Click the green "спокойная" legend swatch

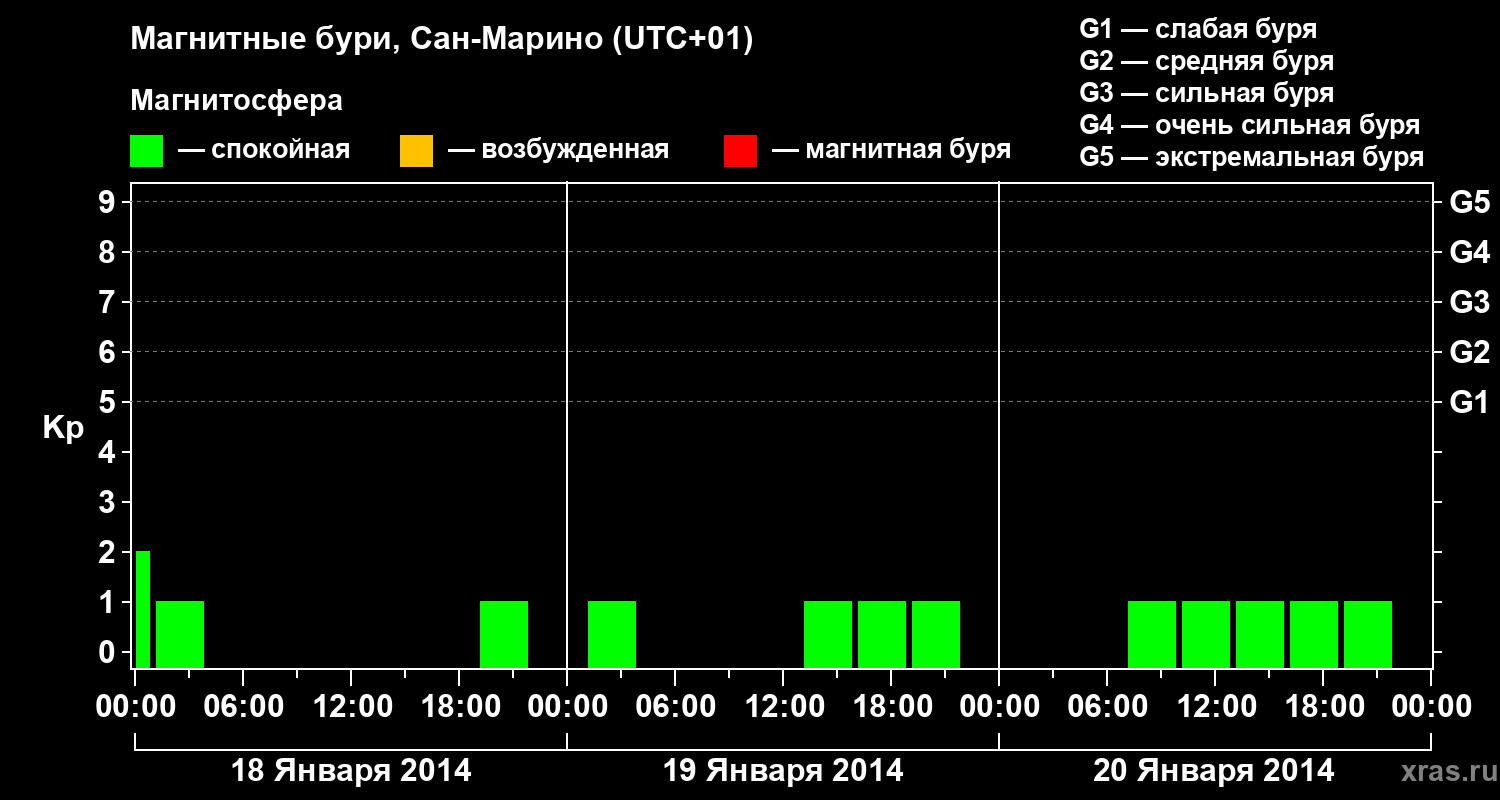coord(147,151)
